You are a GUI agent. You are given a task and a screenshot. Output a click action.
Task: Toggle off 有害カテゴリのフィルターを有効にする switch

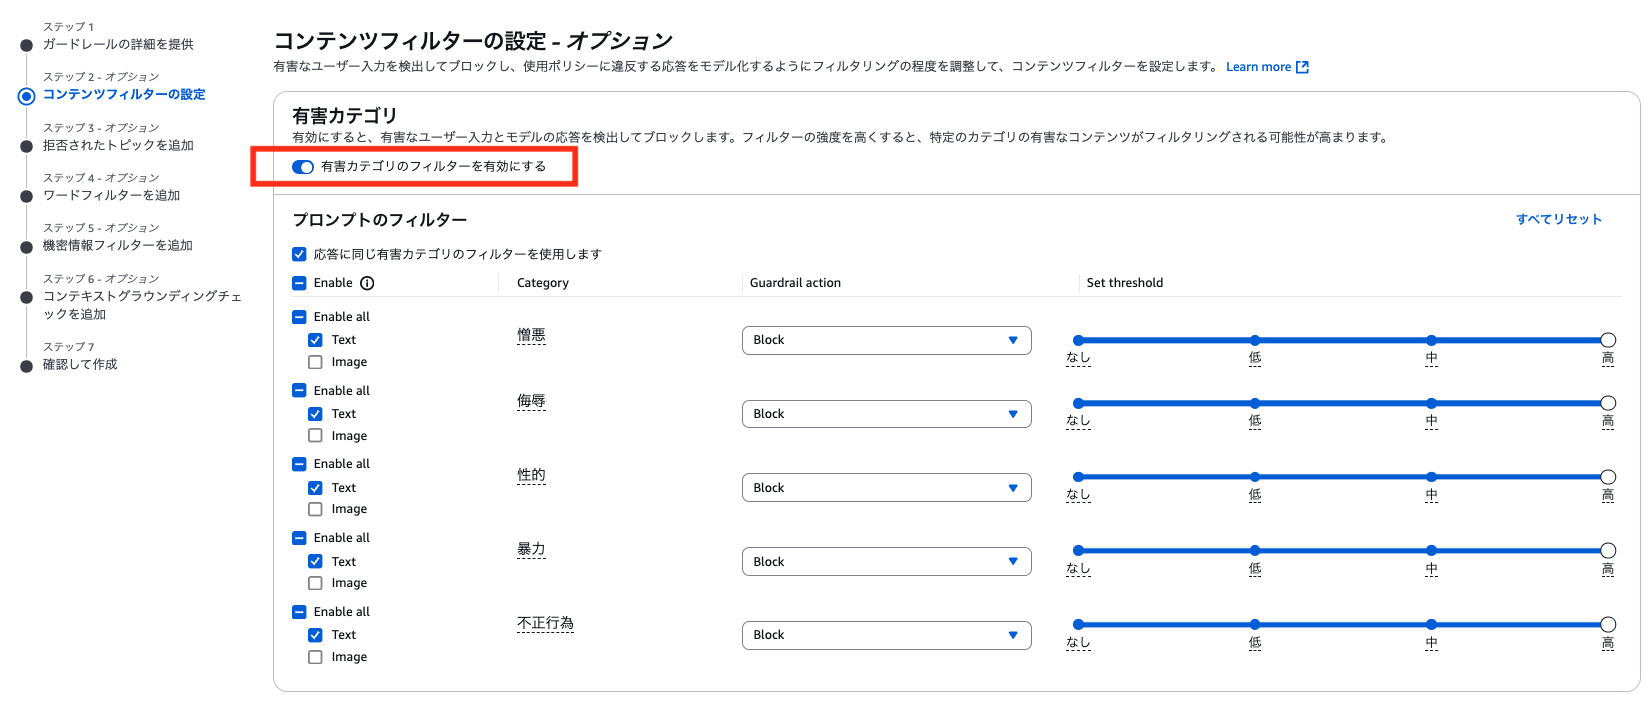(303, 167)
